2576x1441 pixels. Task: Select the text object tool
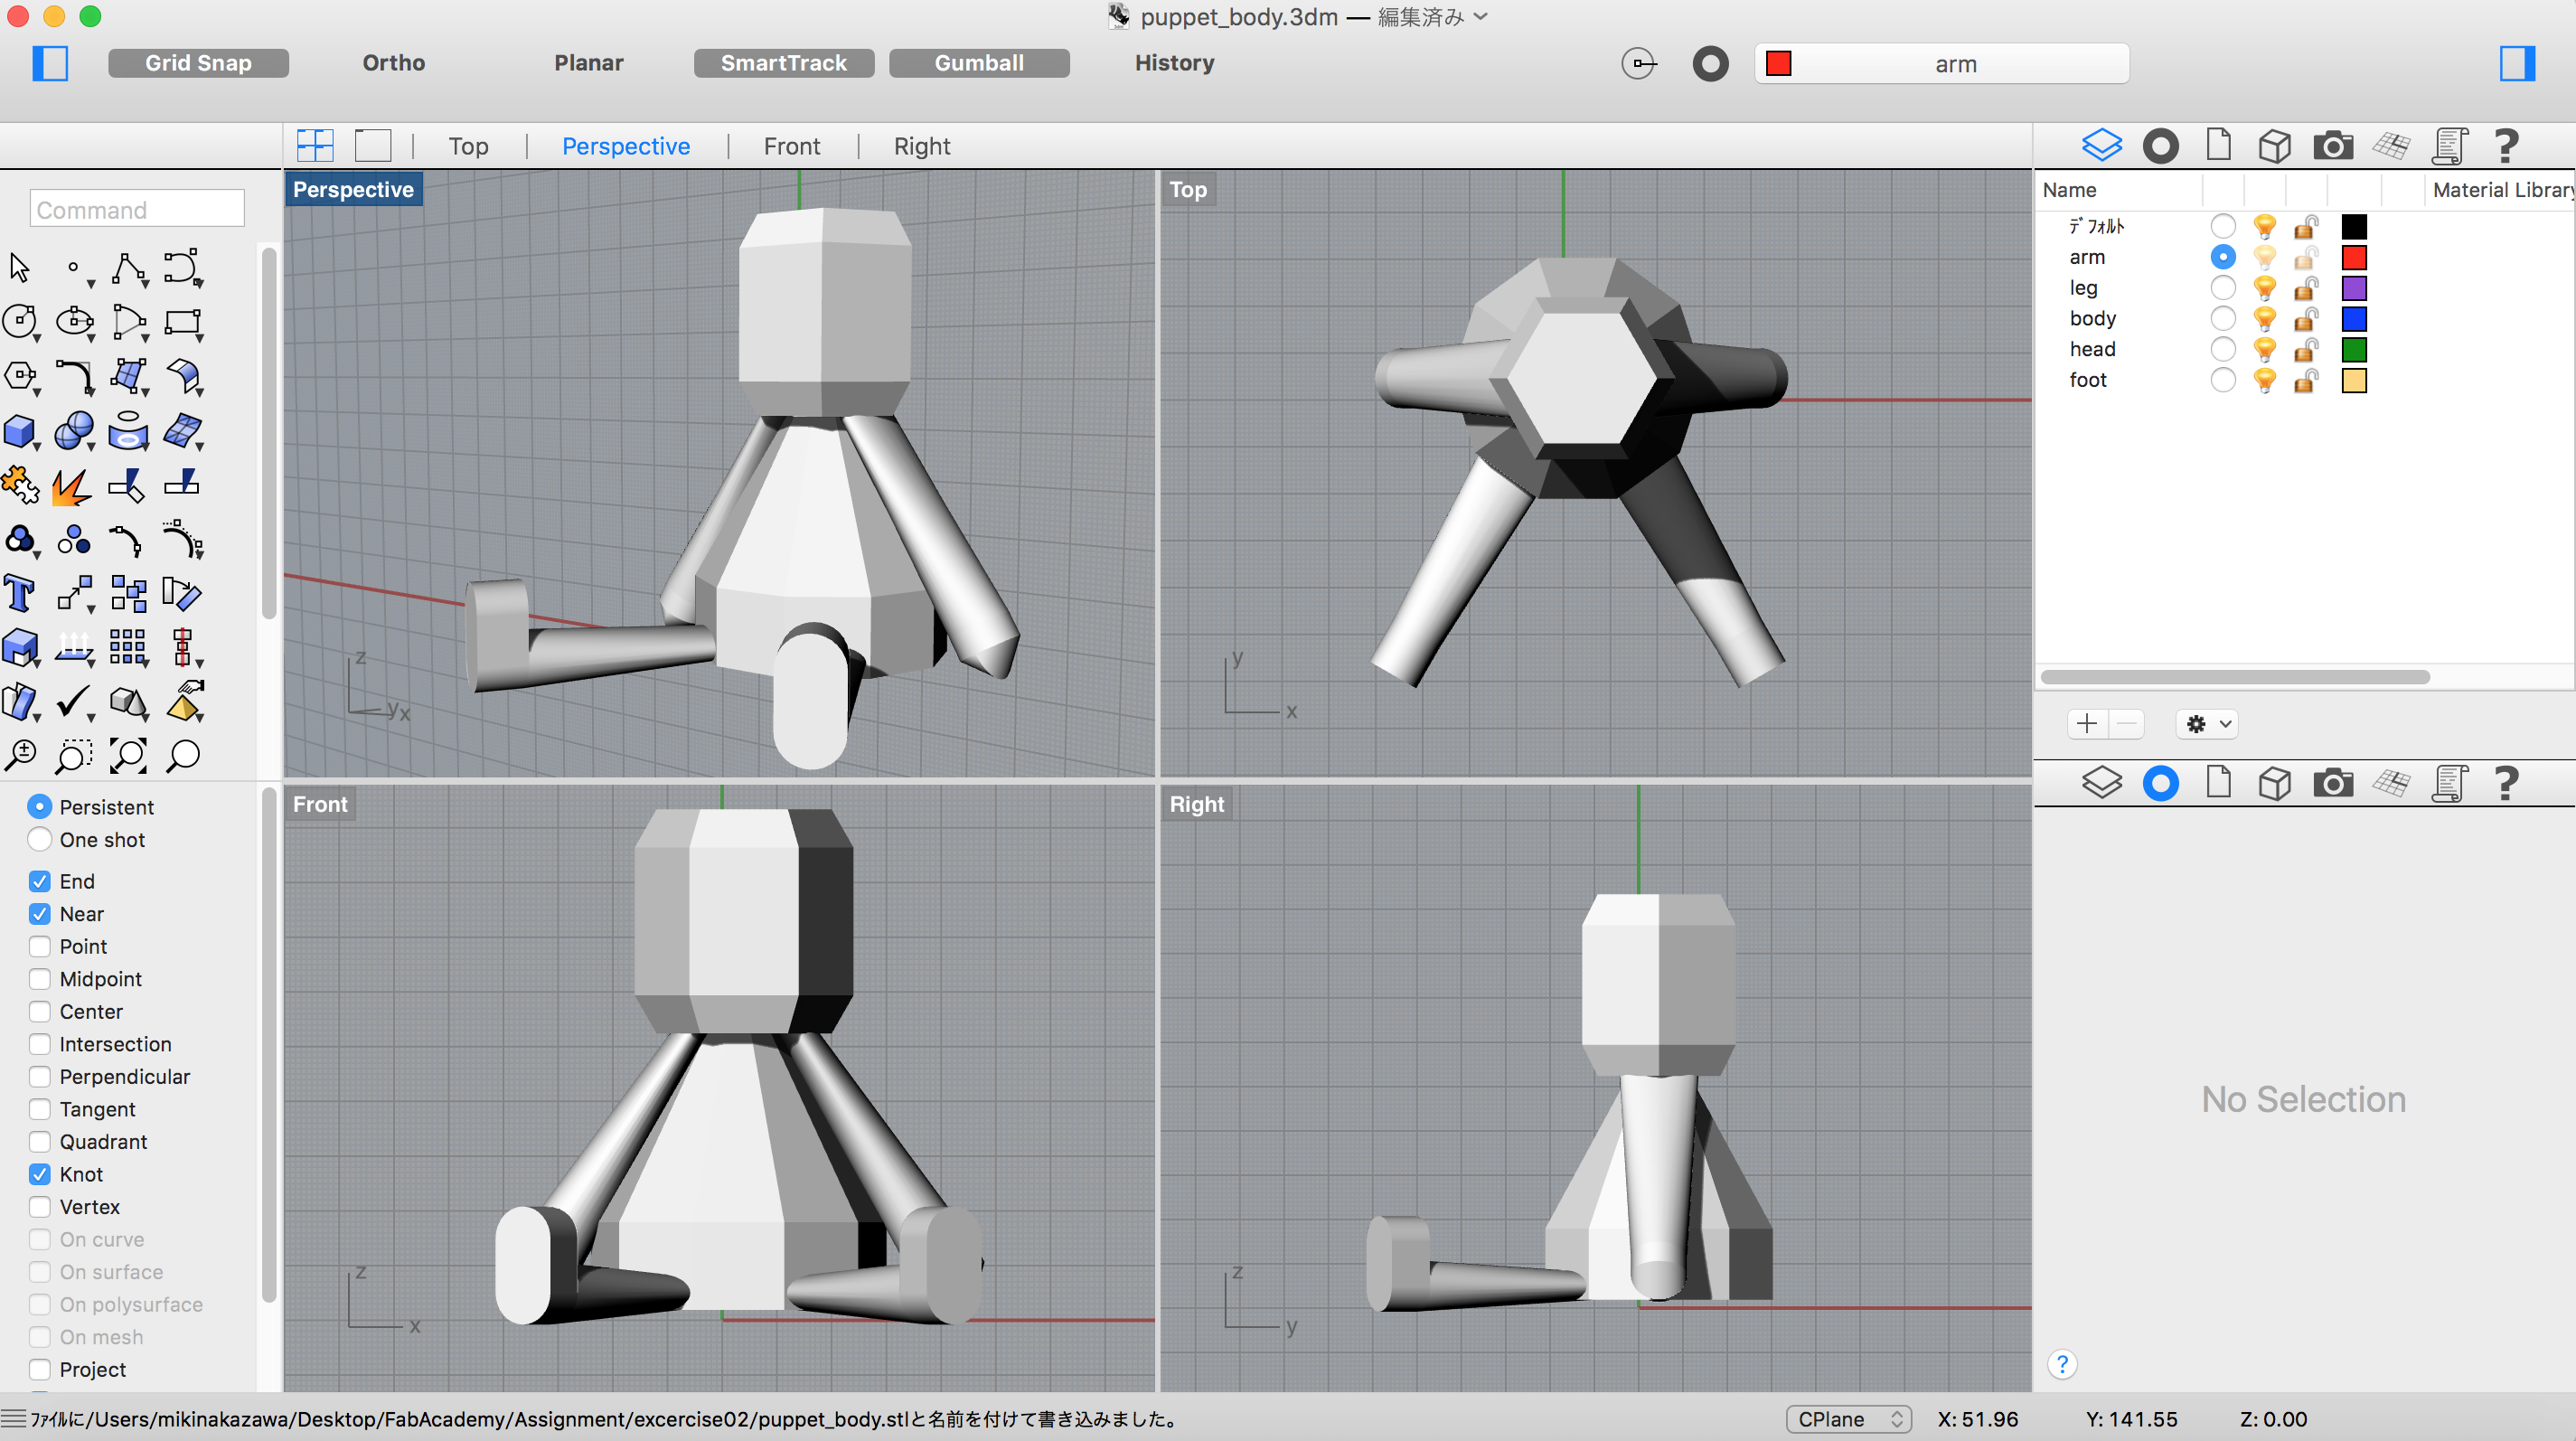pos(20,594)
